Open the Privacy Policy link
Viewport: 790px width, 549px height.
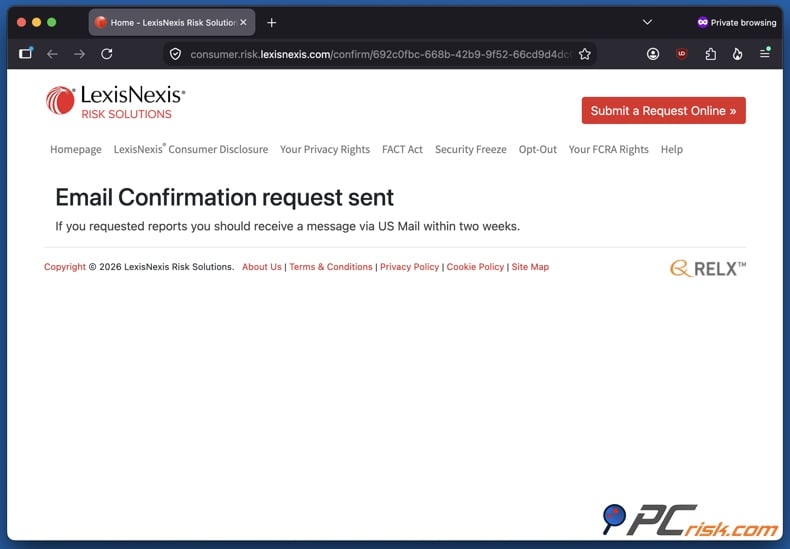pyautogui.click(x=409, y=267)
